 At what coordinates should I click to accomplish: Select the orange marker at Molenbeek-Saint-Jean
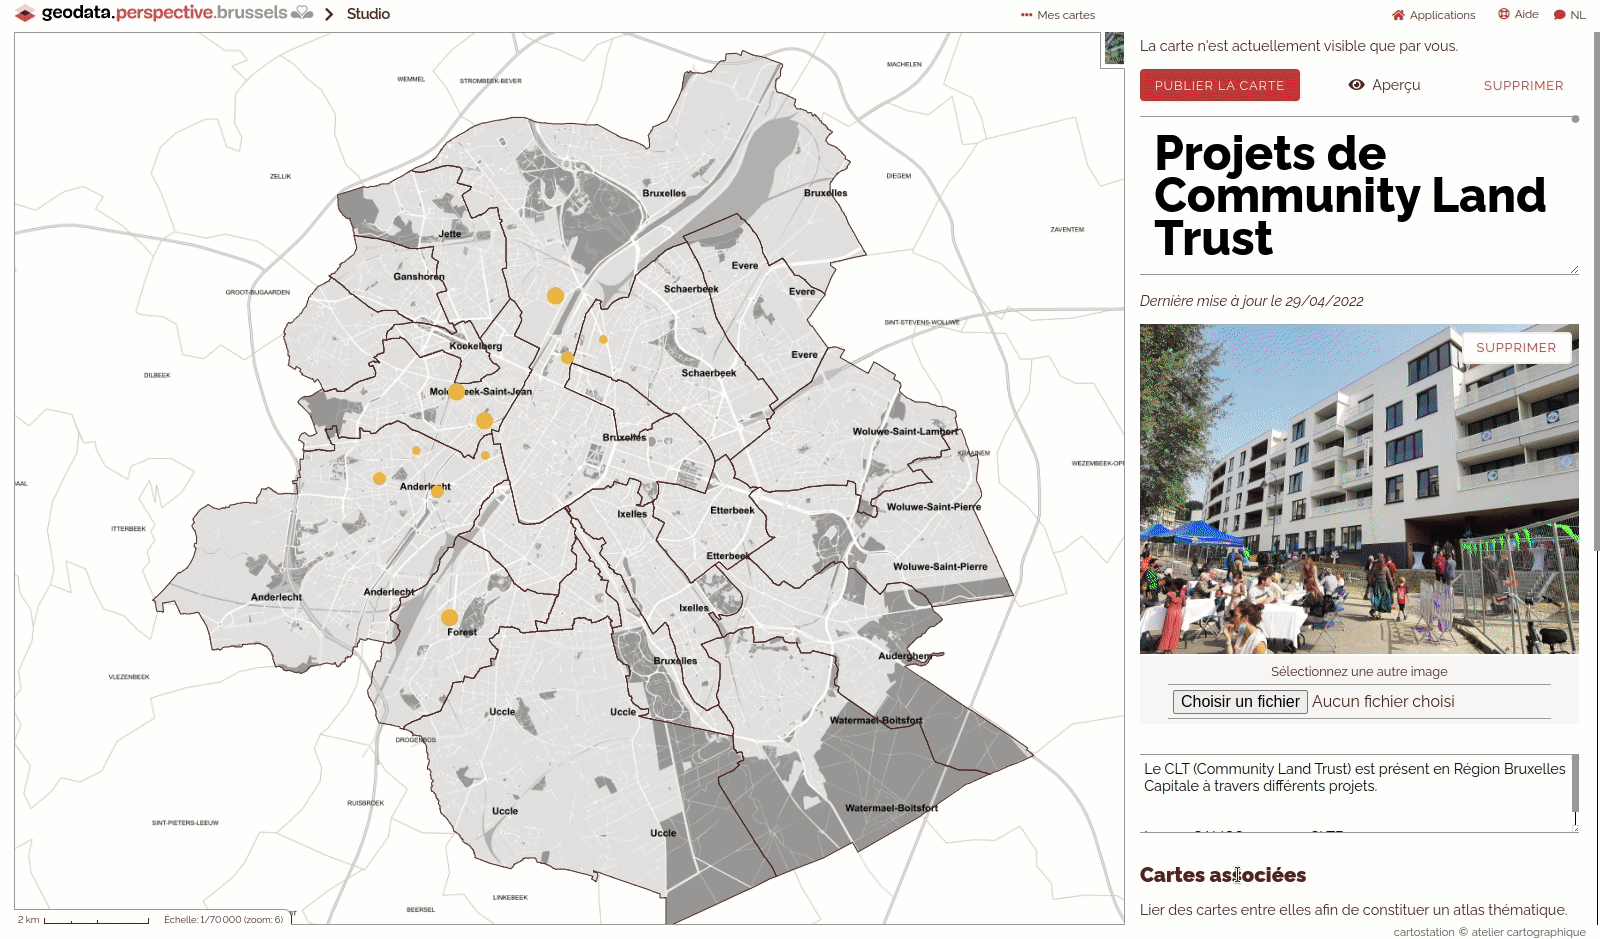point(456,392)
